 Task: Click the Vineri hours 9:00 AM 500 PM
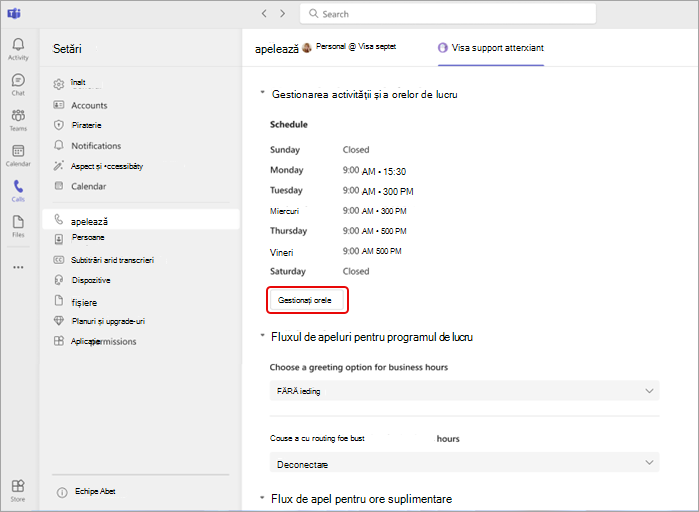click(372, 251)
